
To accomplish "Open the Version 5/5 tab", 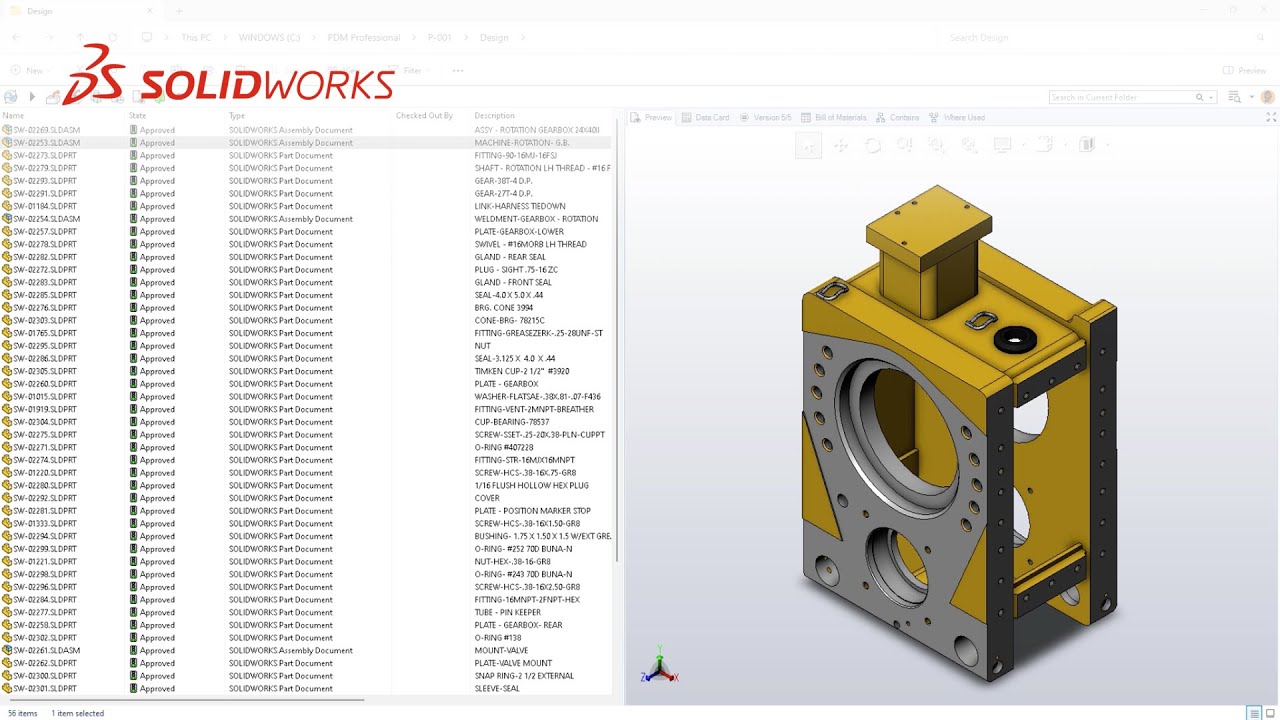I will 764,118.
